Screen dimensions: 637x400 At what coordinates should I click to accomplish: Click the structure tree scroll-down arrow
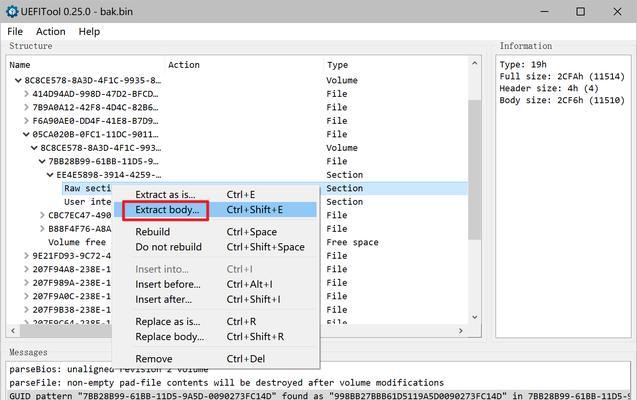474,317
